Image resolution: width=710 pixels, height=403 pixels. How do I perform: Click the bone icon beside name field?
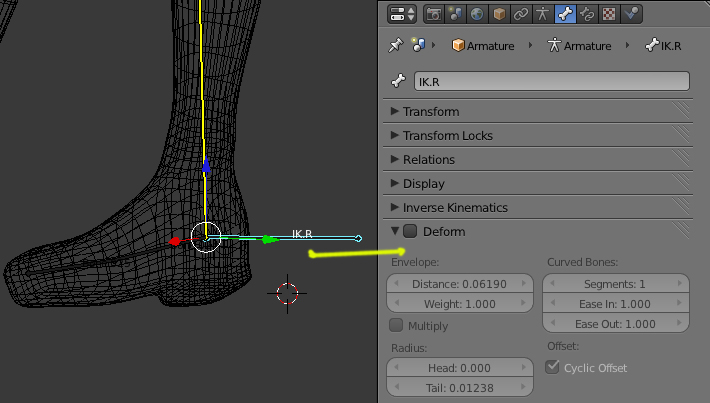(x=398, y=81)
